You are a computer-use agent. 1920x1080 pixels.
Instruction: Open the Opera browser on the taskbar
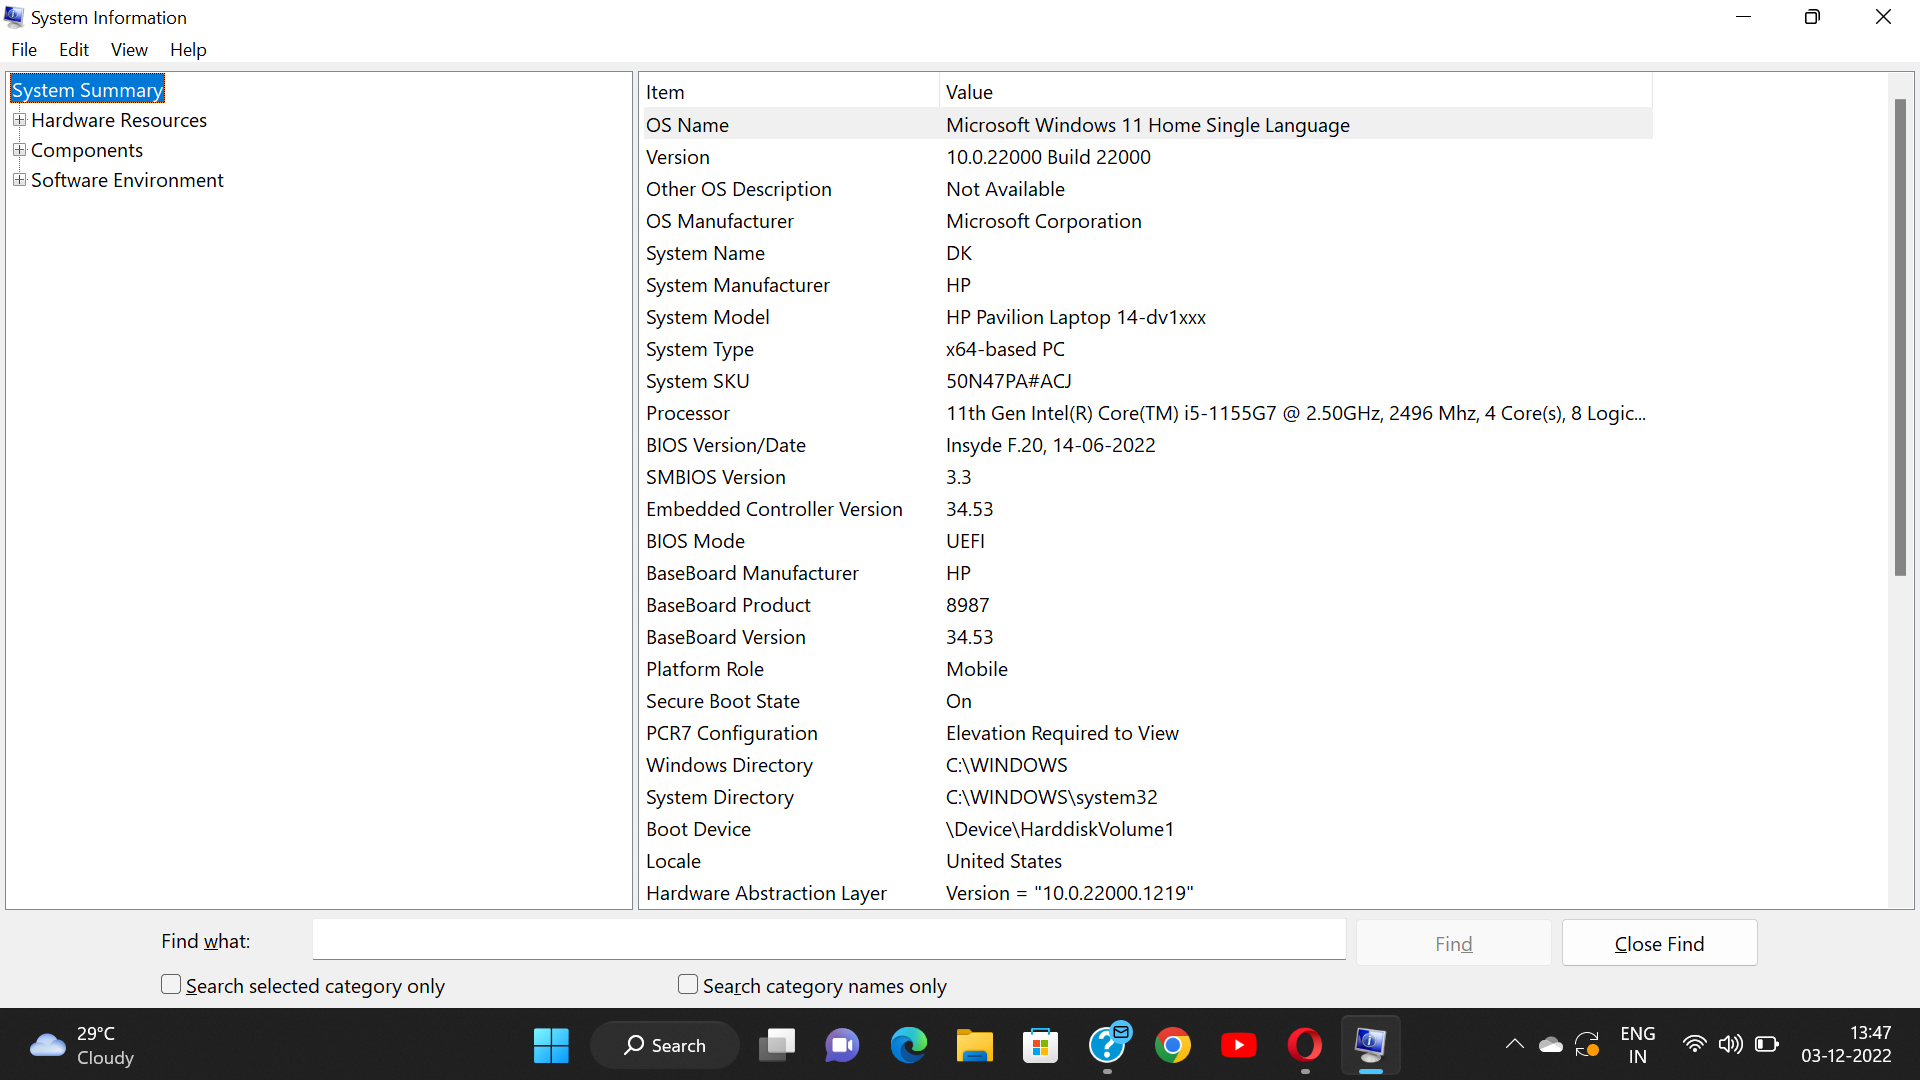1305,1044
